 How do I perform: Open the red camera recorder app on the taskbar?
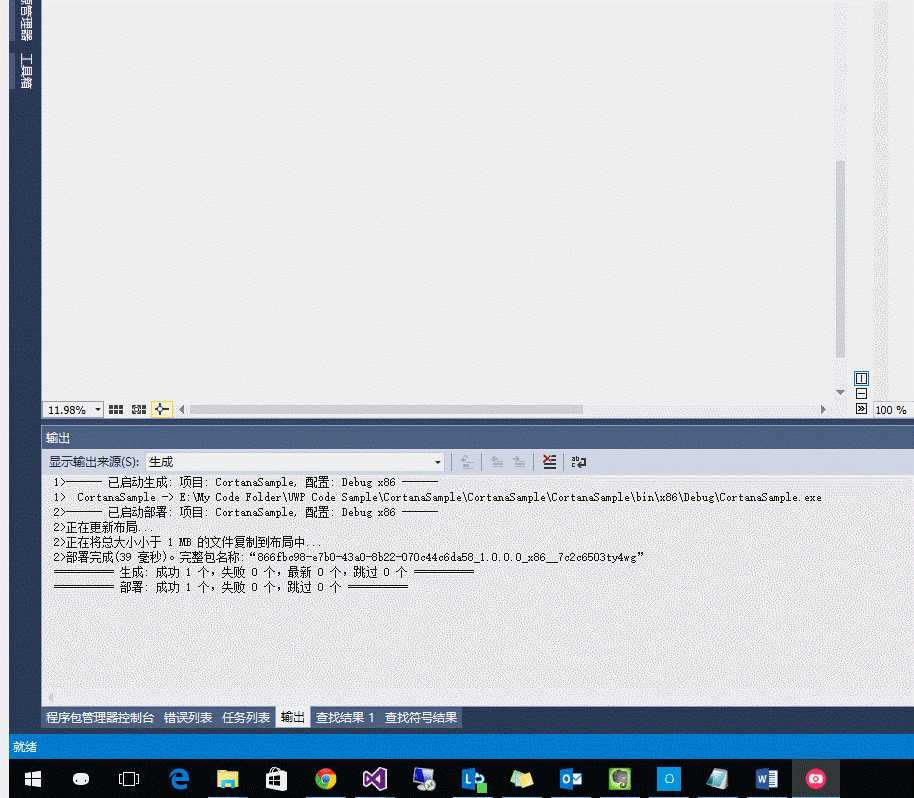pyautogui.click(x=815, y=779)
